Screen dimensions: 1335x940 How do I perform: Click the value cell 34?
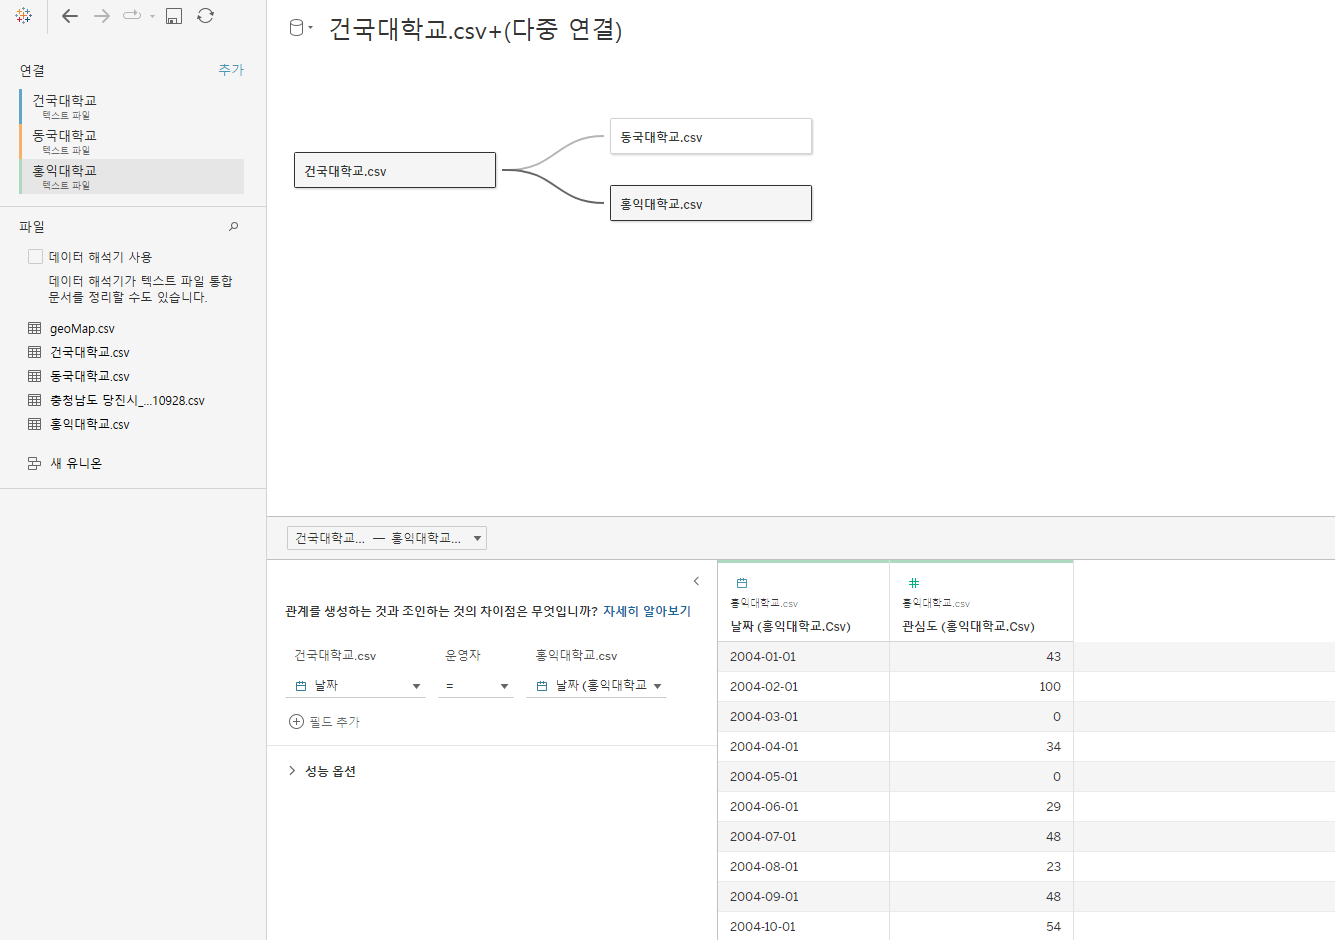coord(981,747)
